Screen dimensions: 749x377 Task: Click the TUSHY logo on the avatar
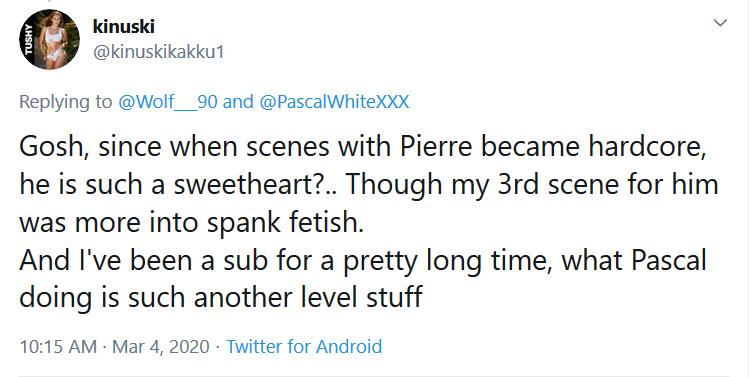(27, 40)
